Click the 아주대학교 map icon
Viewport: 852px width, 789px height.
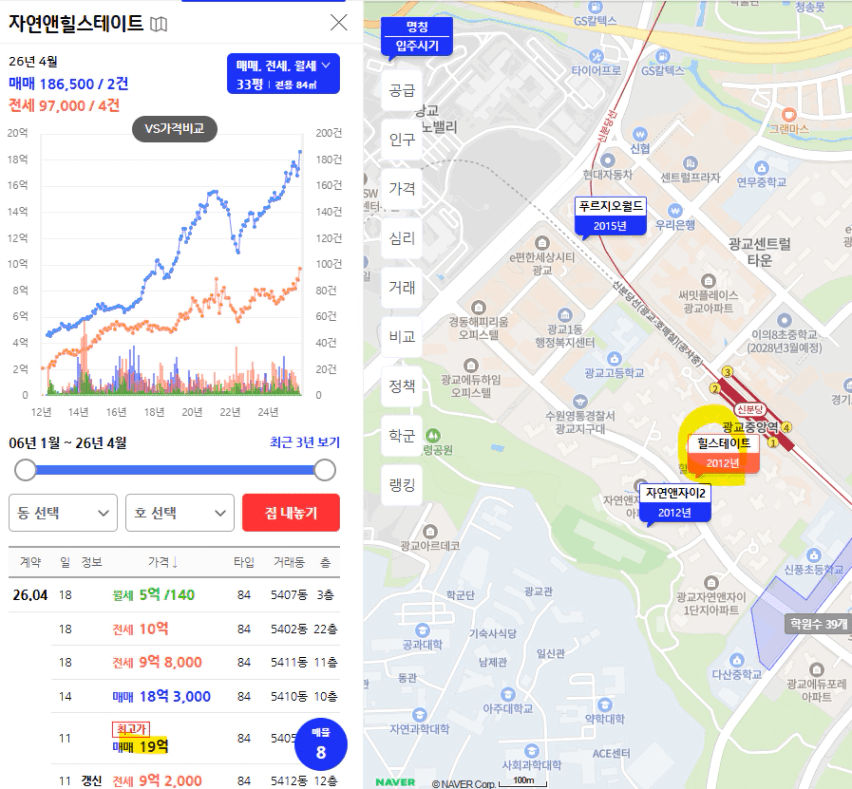[x=508, y=694]
